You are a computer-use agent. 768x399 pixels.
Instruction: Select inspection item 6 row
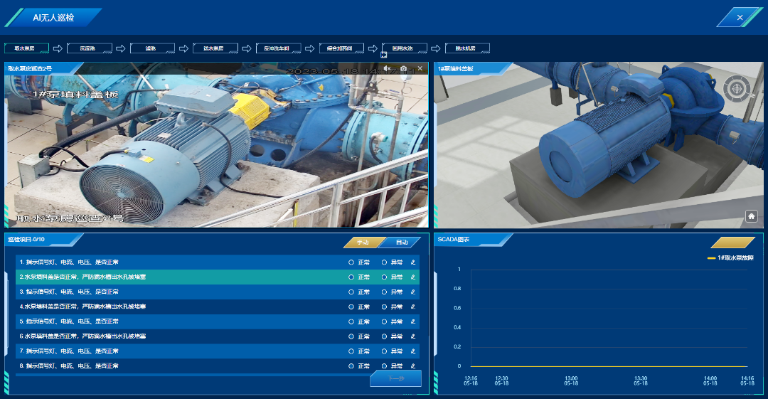tap(217, 336)
